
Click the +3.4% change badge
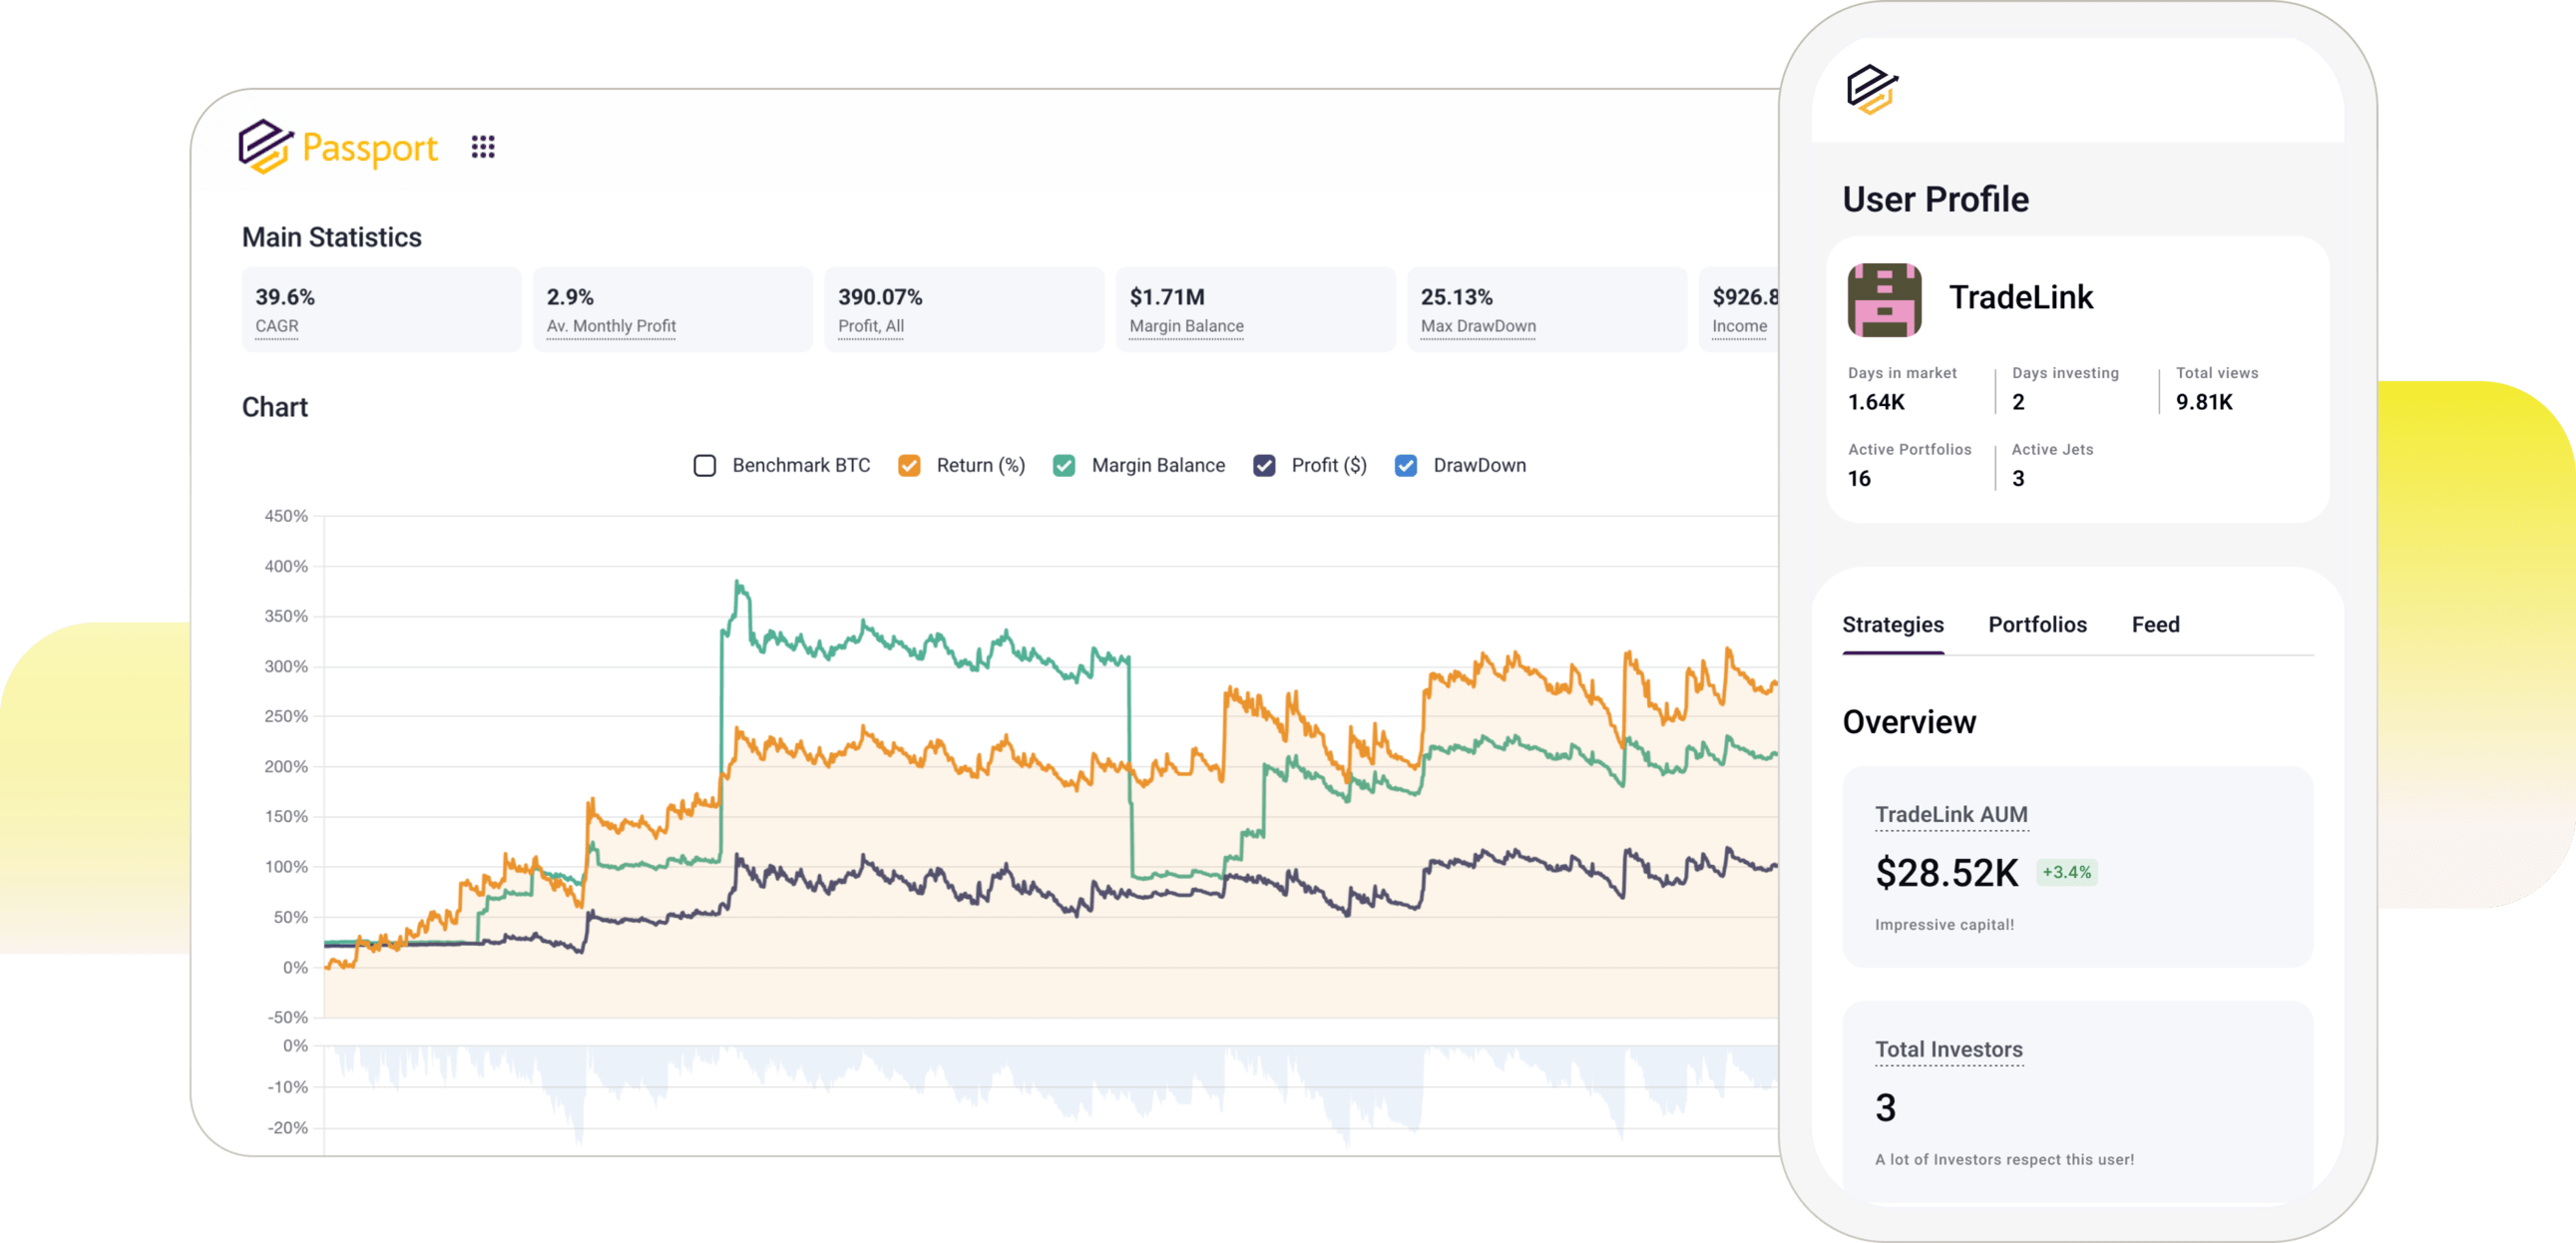(2066, 873)
